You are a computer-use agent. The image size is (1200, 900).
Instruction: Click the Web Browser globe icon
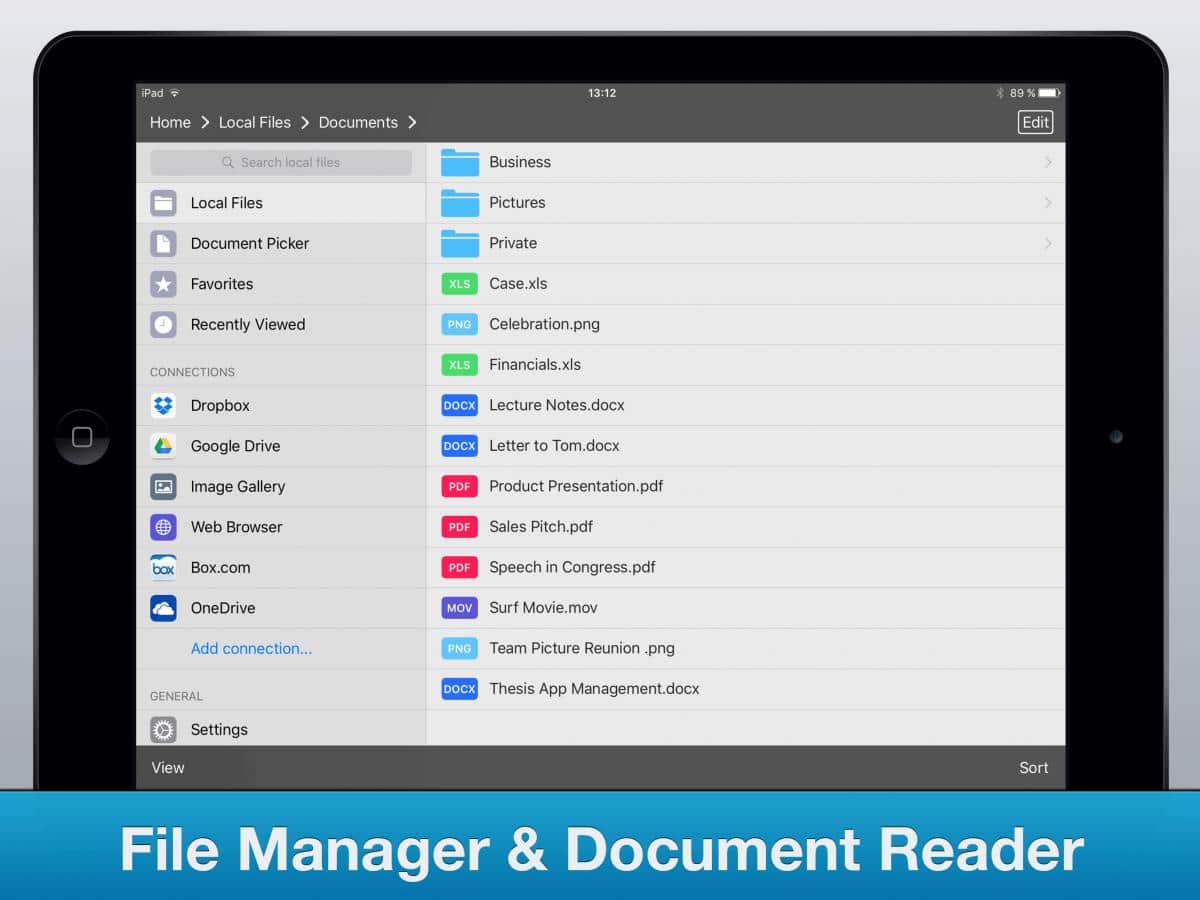pyautogui.click(x=163, y=527)
